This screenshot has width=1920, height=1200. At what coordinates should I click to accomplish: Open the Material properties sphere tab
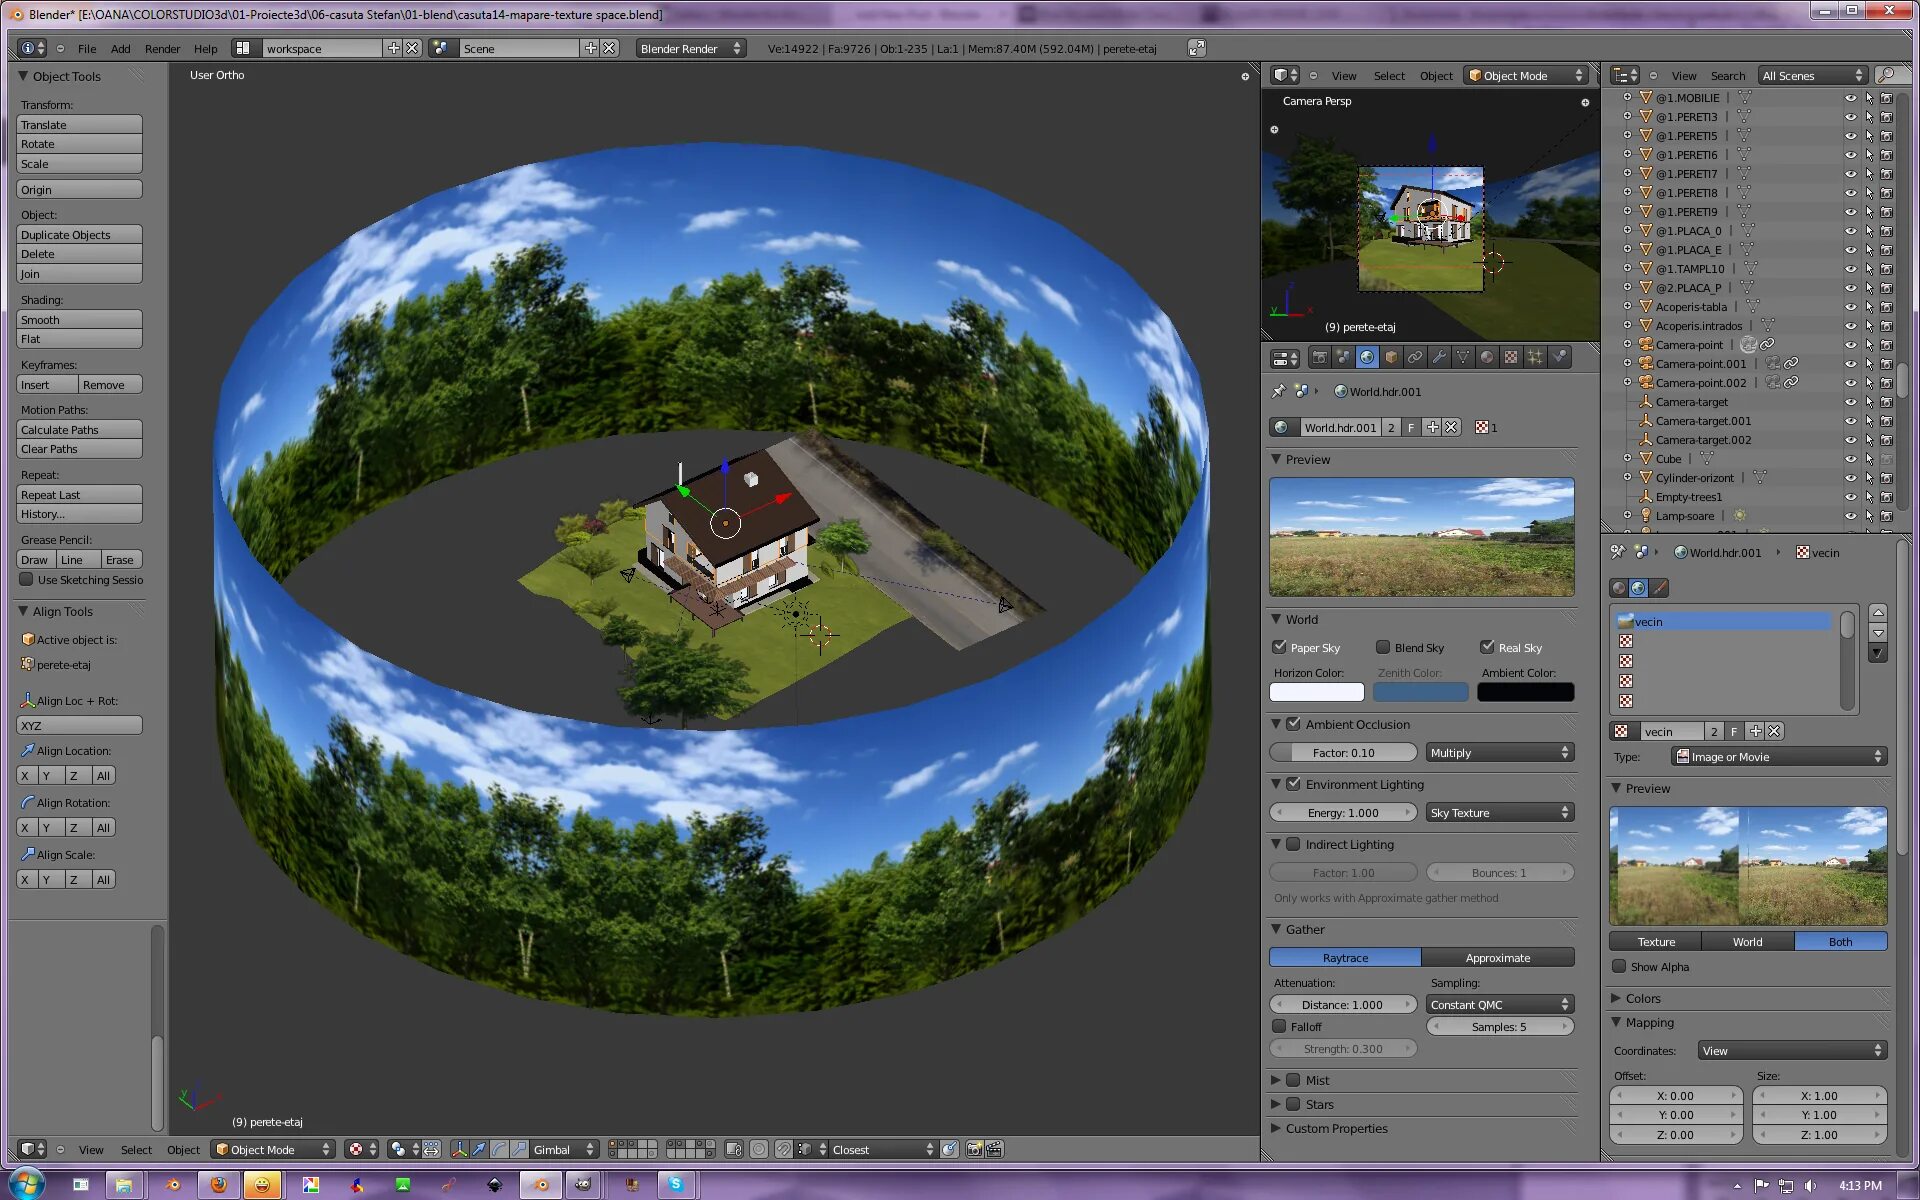[x=1487, y=357]
